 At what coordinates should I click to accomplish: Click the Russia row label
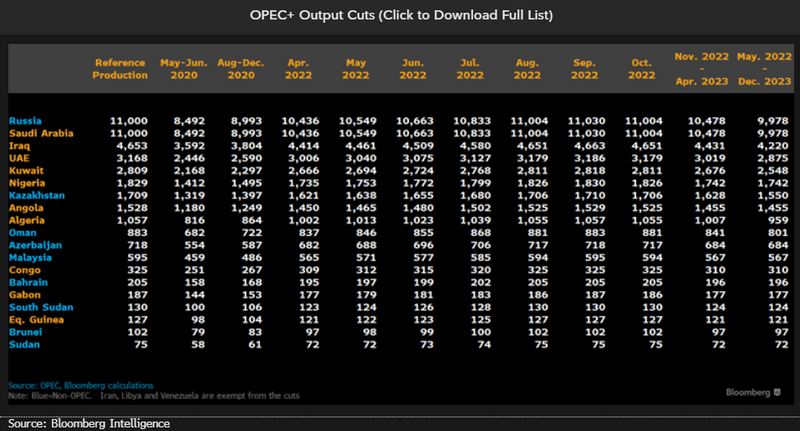(25, 121)
